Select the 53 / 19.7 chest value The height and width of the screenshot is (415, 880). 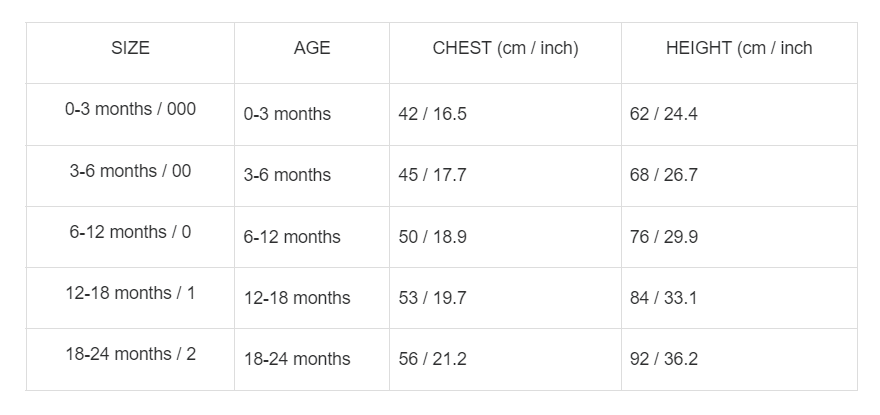432,298
